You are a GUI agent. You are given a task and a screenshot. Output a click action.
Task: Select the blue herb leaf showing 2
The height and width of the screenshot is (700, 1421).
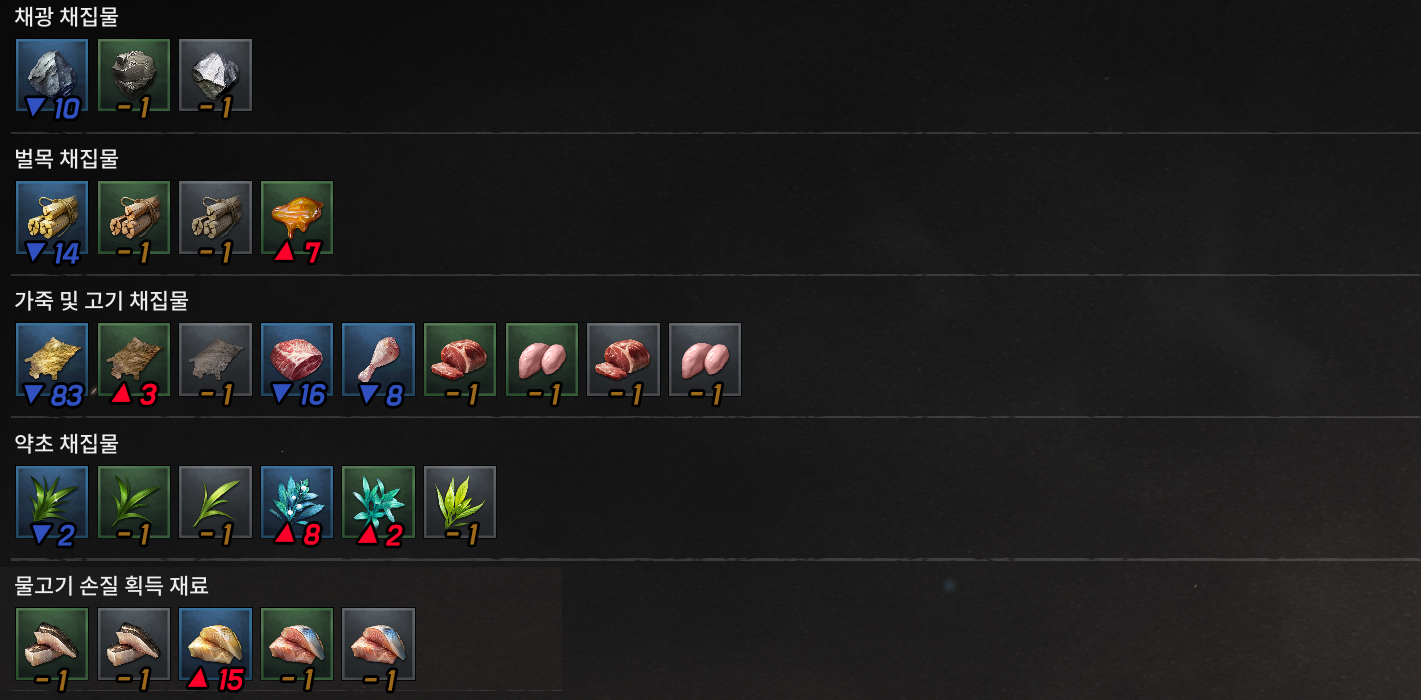tap(52, 502)
